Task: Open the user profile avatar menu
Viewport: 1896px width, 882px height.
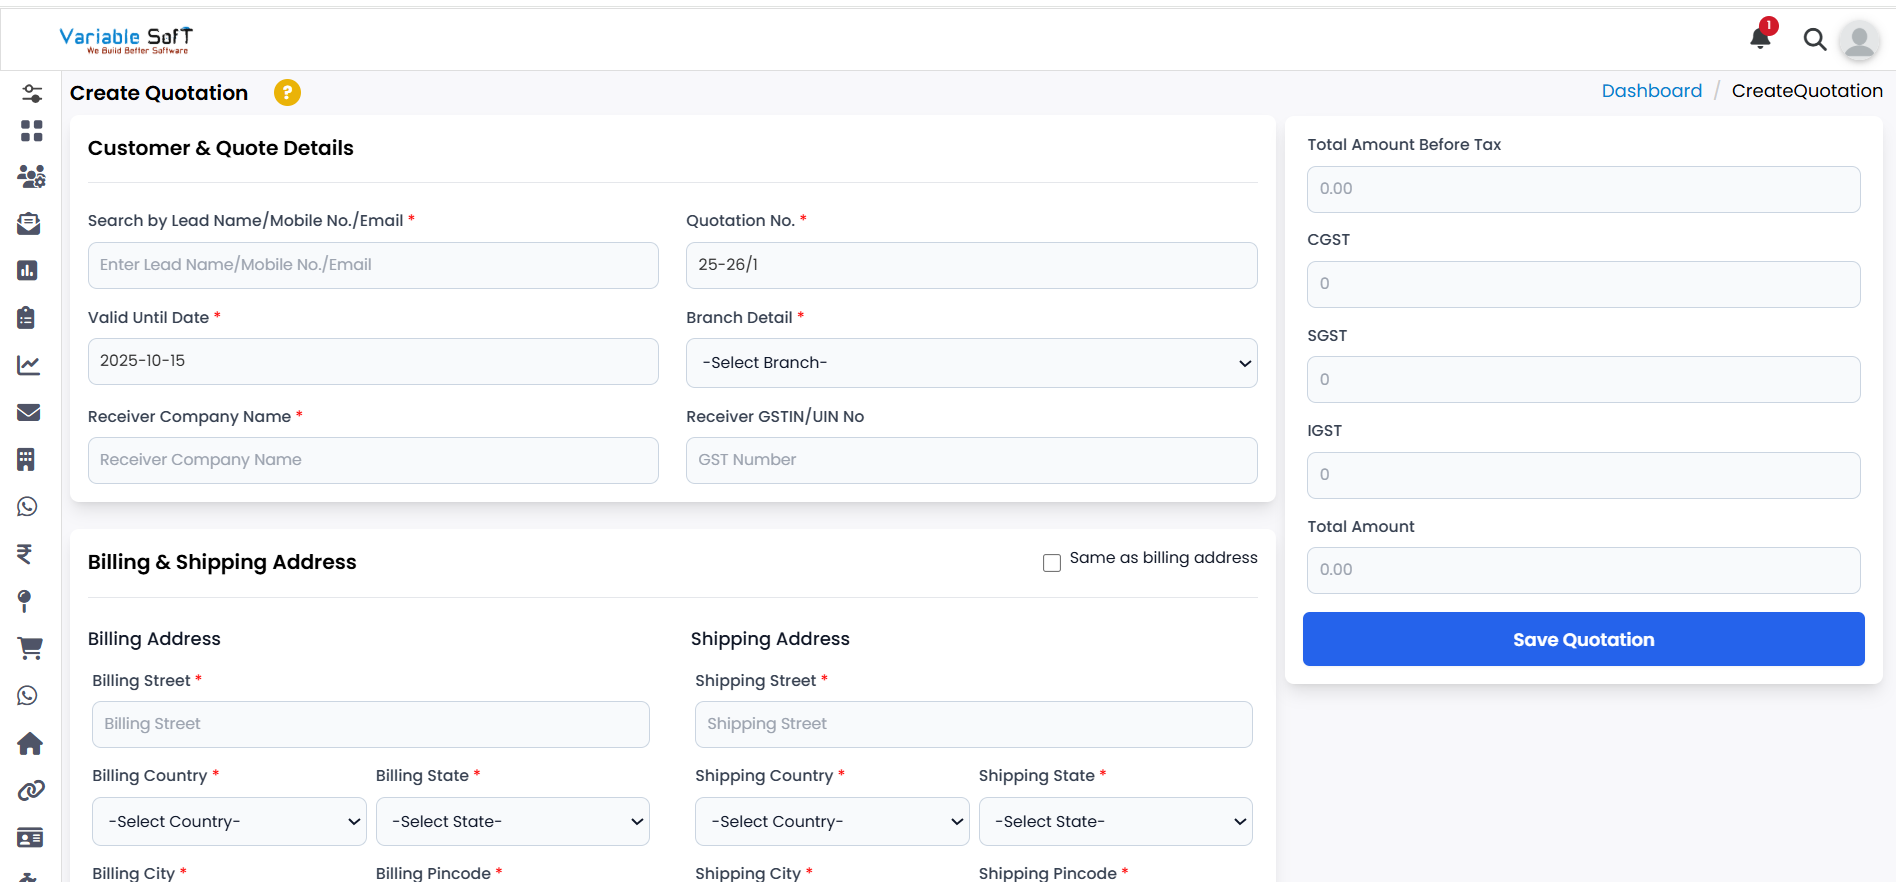Action: point(1859,40)
